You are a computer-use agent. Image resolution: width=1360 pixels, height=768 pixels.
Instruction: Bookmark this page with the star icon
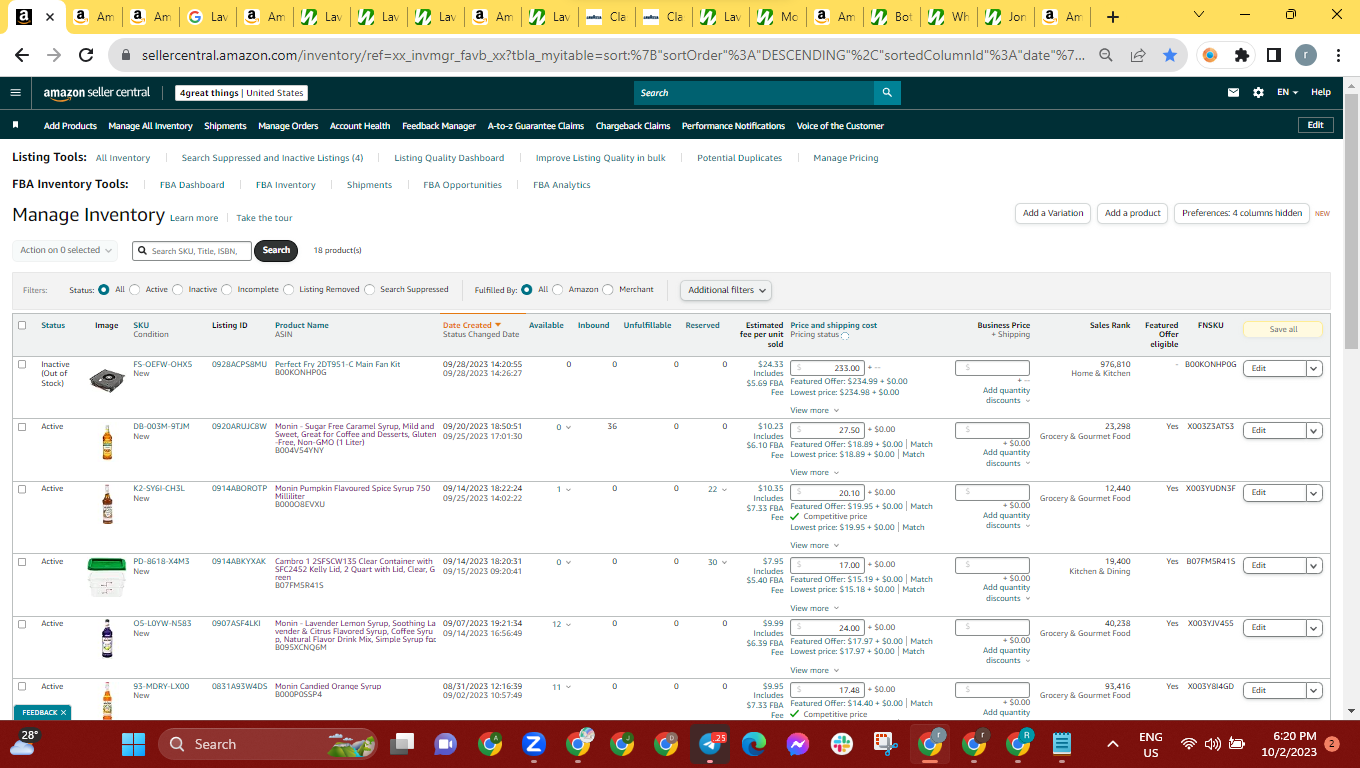1170,56
